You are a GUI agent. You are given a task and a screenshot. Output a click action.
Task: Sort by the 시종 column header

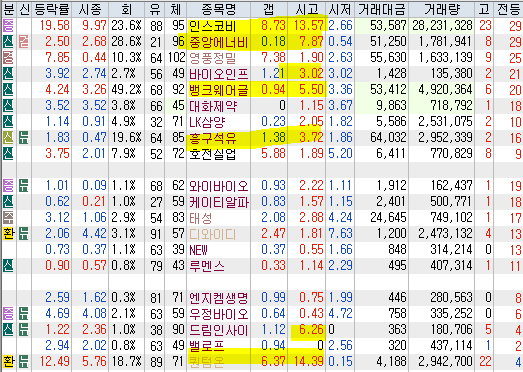pos(90,9)
